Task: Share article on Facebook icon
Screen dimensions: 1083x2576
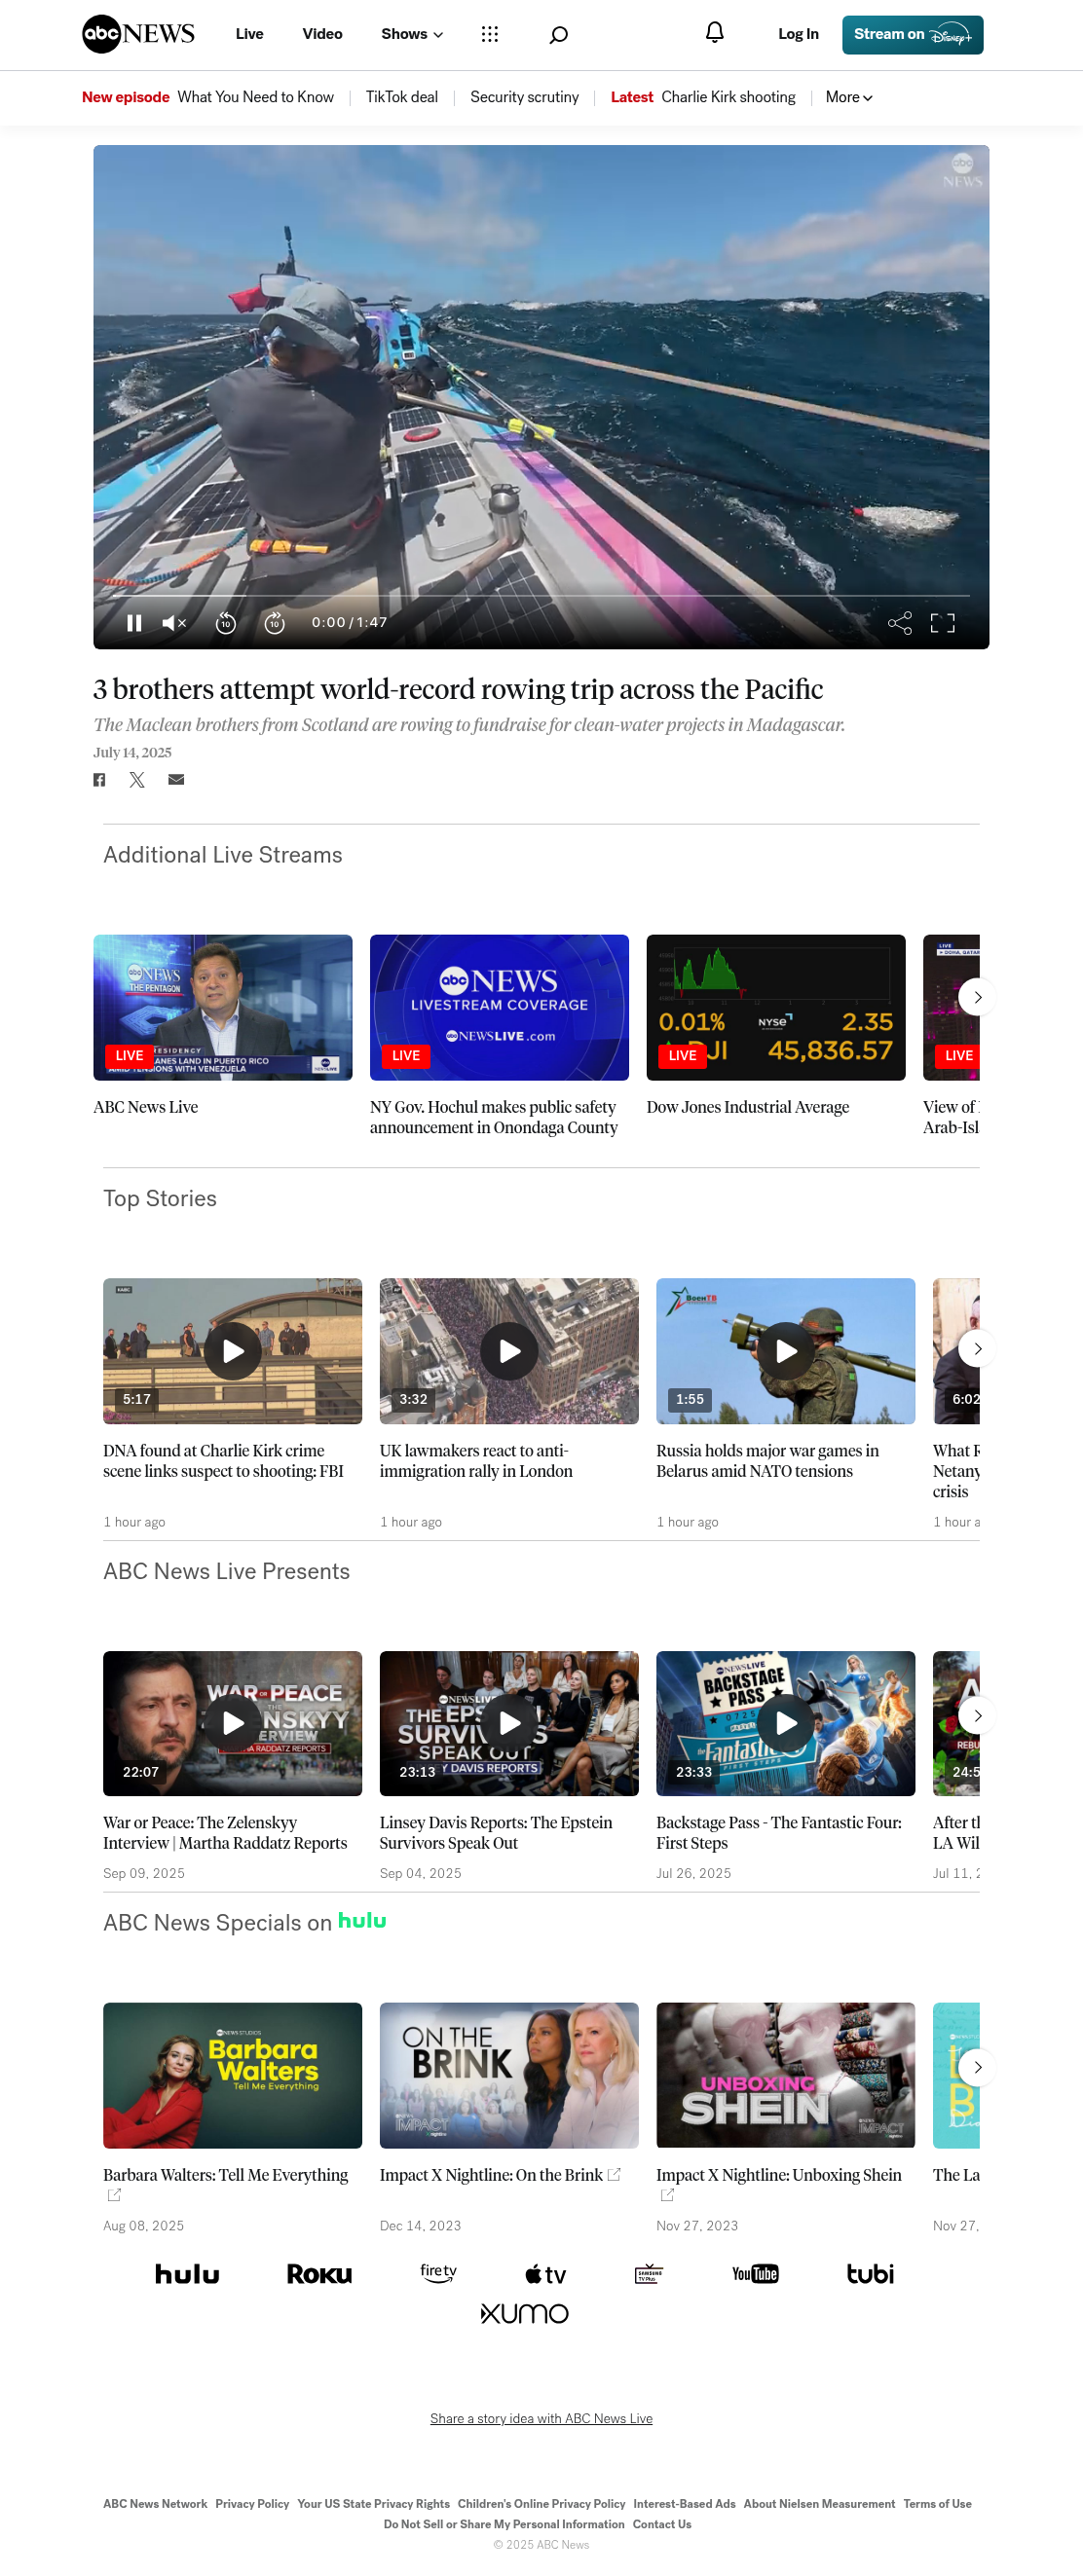Action: [x=99, y=780]
